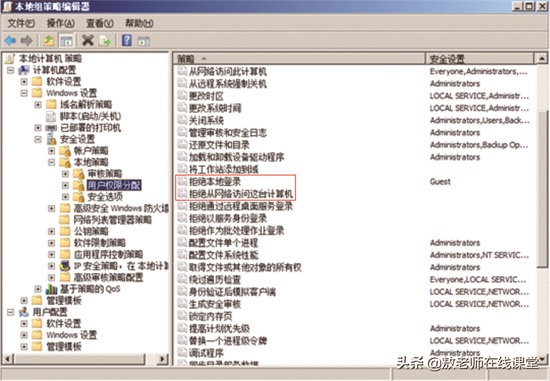Screen dimensions: 550x381
Task: Click the show/hide action pane icon
Action: tap(143, 41)
